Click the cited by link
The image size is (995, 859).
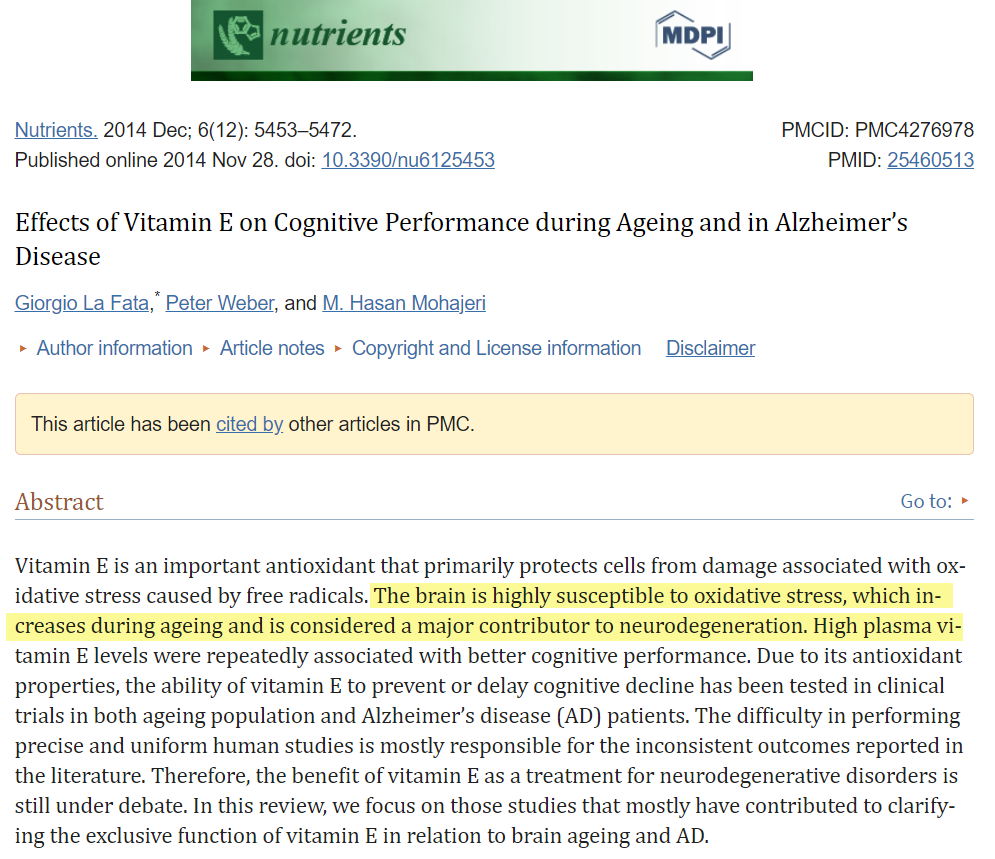pyautogui.click(x=249, y=424)
